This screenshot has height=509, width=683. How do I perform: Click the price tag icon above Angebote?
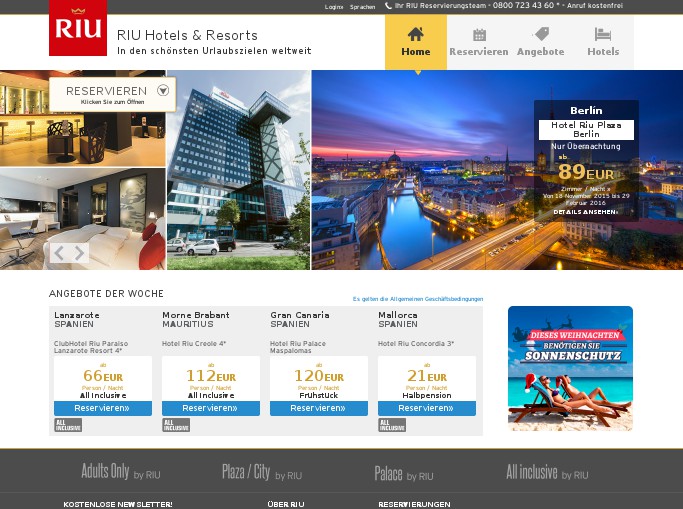click(541, 34)
